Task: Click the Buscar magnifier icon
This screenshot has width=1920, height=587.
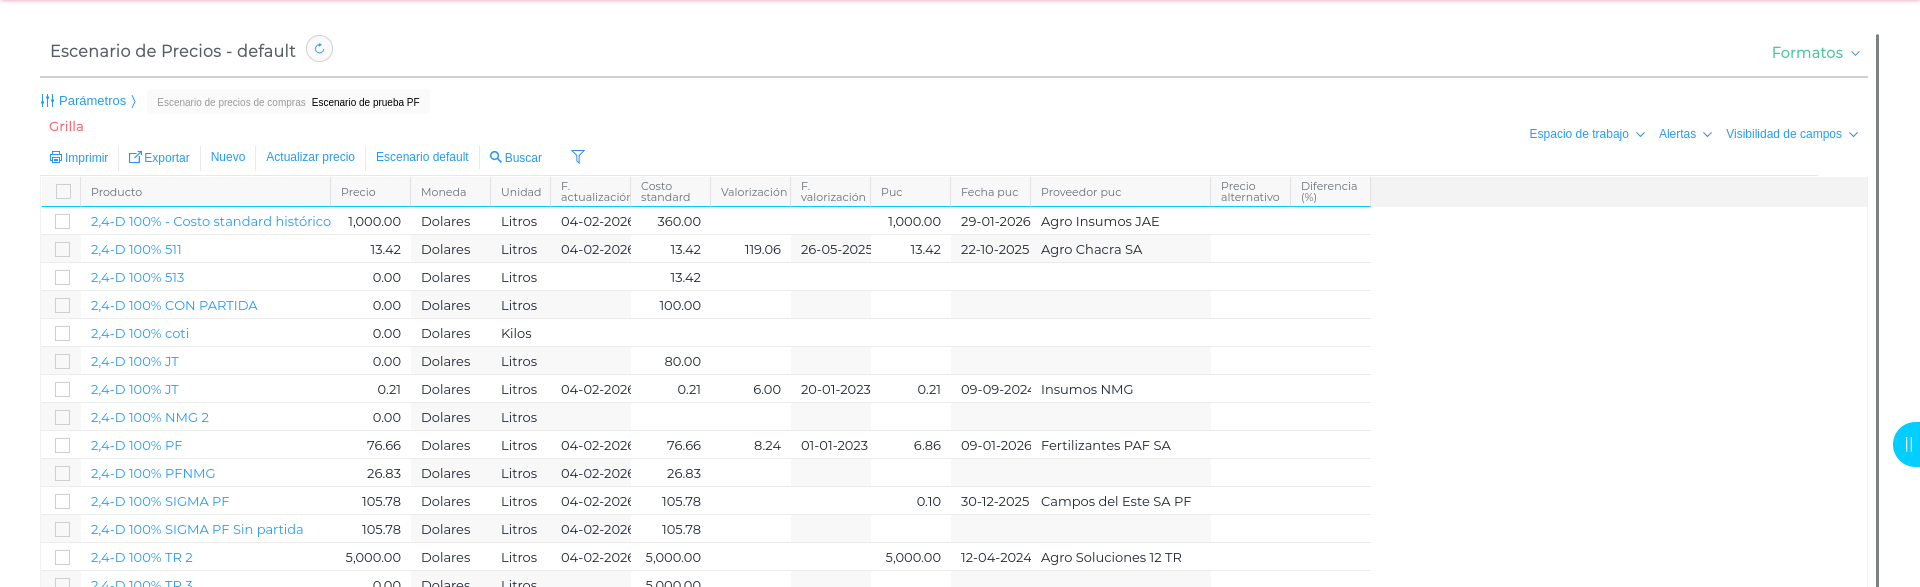Action: point(495,158)
